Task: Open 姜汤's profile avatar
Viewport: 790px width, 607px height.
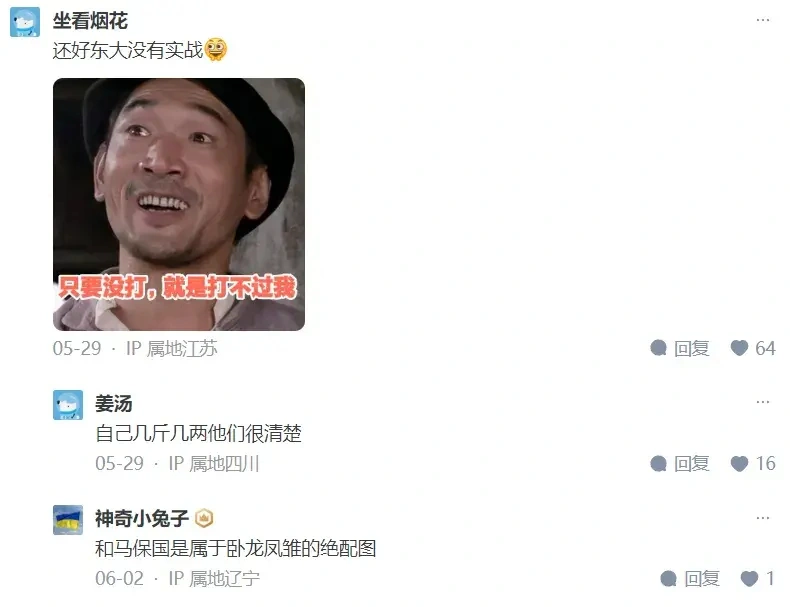Action: tap(68, 404)
